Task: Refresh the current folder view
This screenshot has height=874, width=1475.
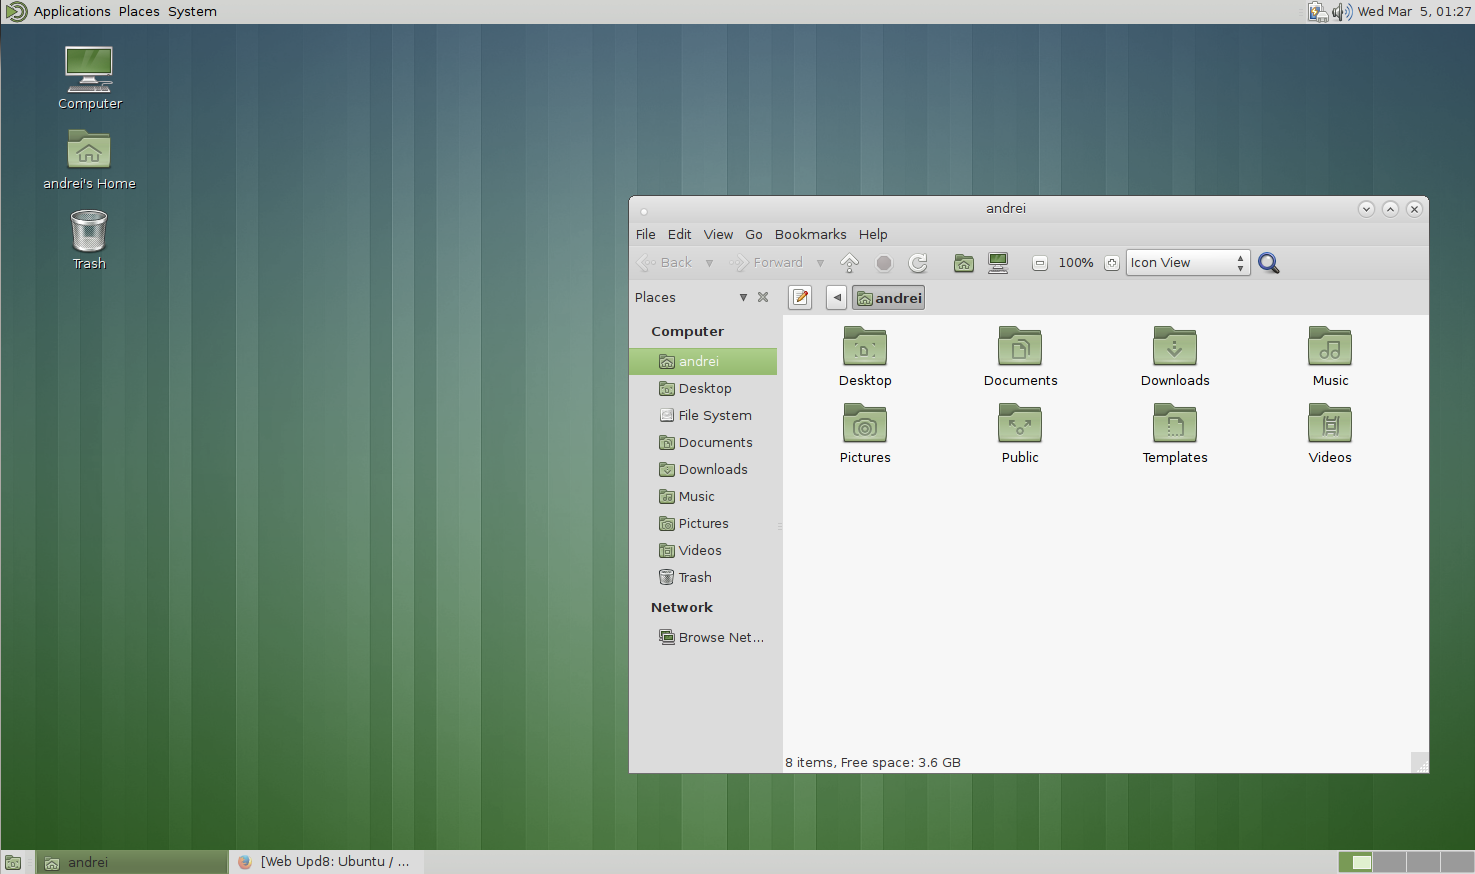Action: pyautogui.click(x=917, y=262)
